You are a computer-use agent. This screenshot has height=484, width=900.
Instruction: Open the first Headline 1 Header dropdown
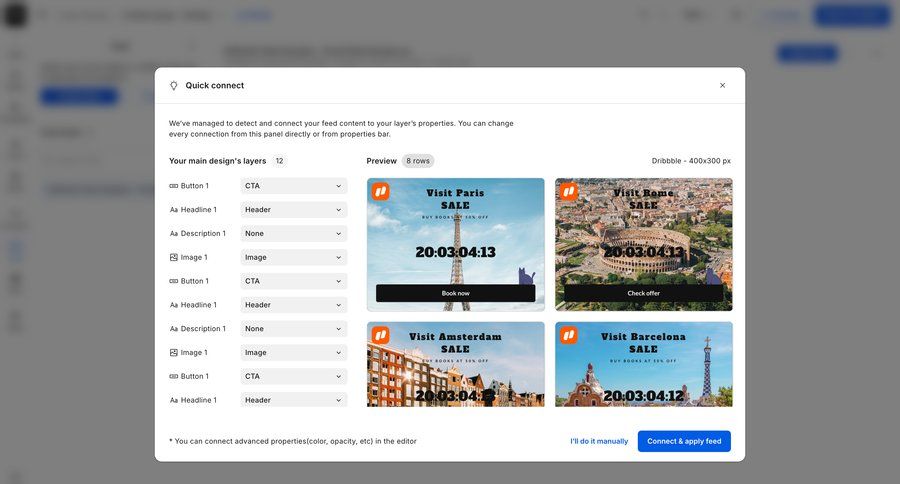pyautogui.click(x=293, y=210)
